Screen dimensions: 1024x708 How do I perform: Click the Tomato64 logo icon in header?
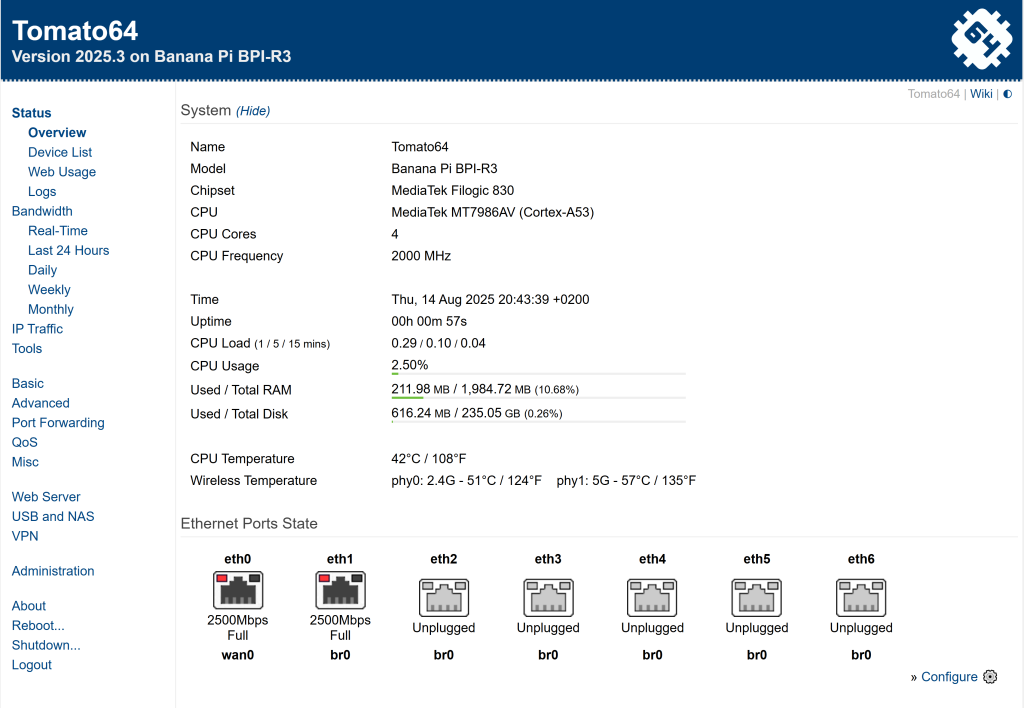coord(981,39)
